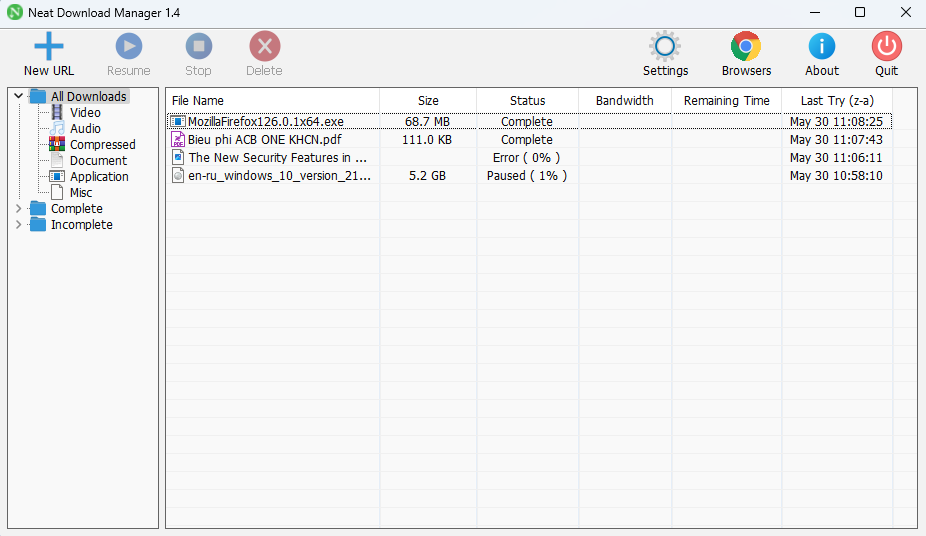Expand the Complete tree node

coord(18,208)
